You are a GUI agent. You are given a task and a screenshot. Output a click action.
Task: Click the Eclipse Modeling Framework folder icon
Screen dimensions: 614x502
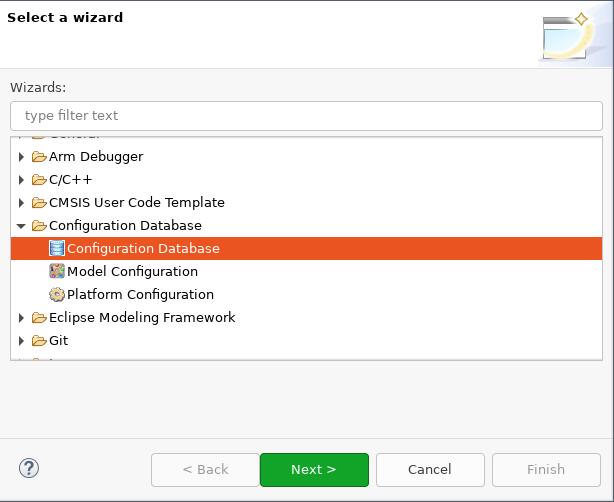click(39, 317)
